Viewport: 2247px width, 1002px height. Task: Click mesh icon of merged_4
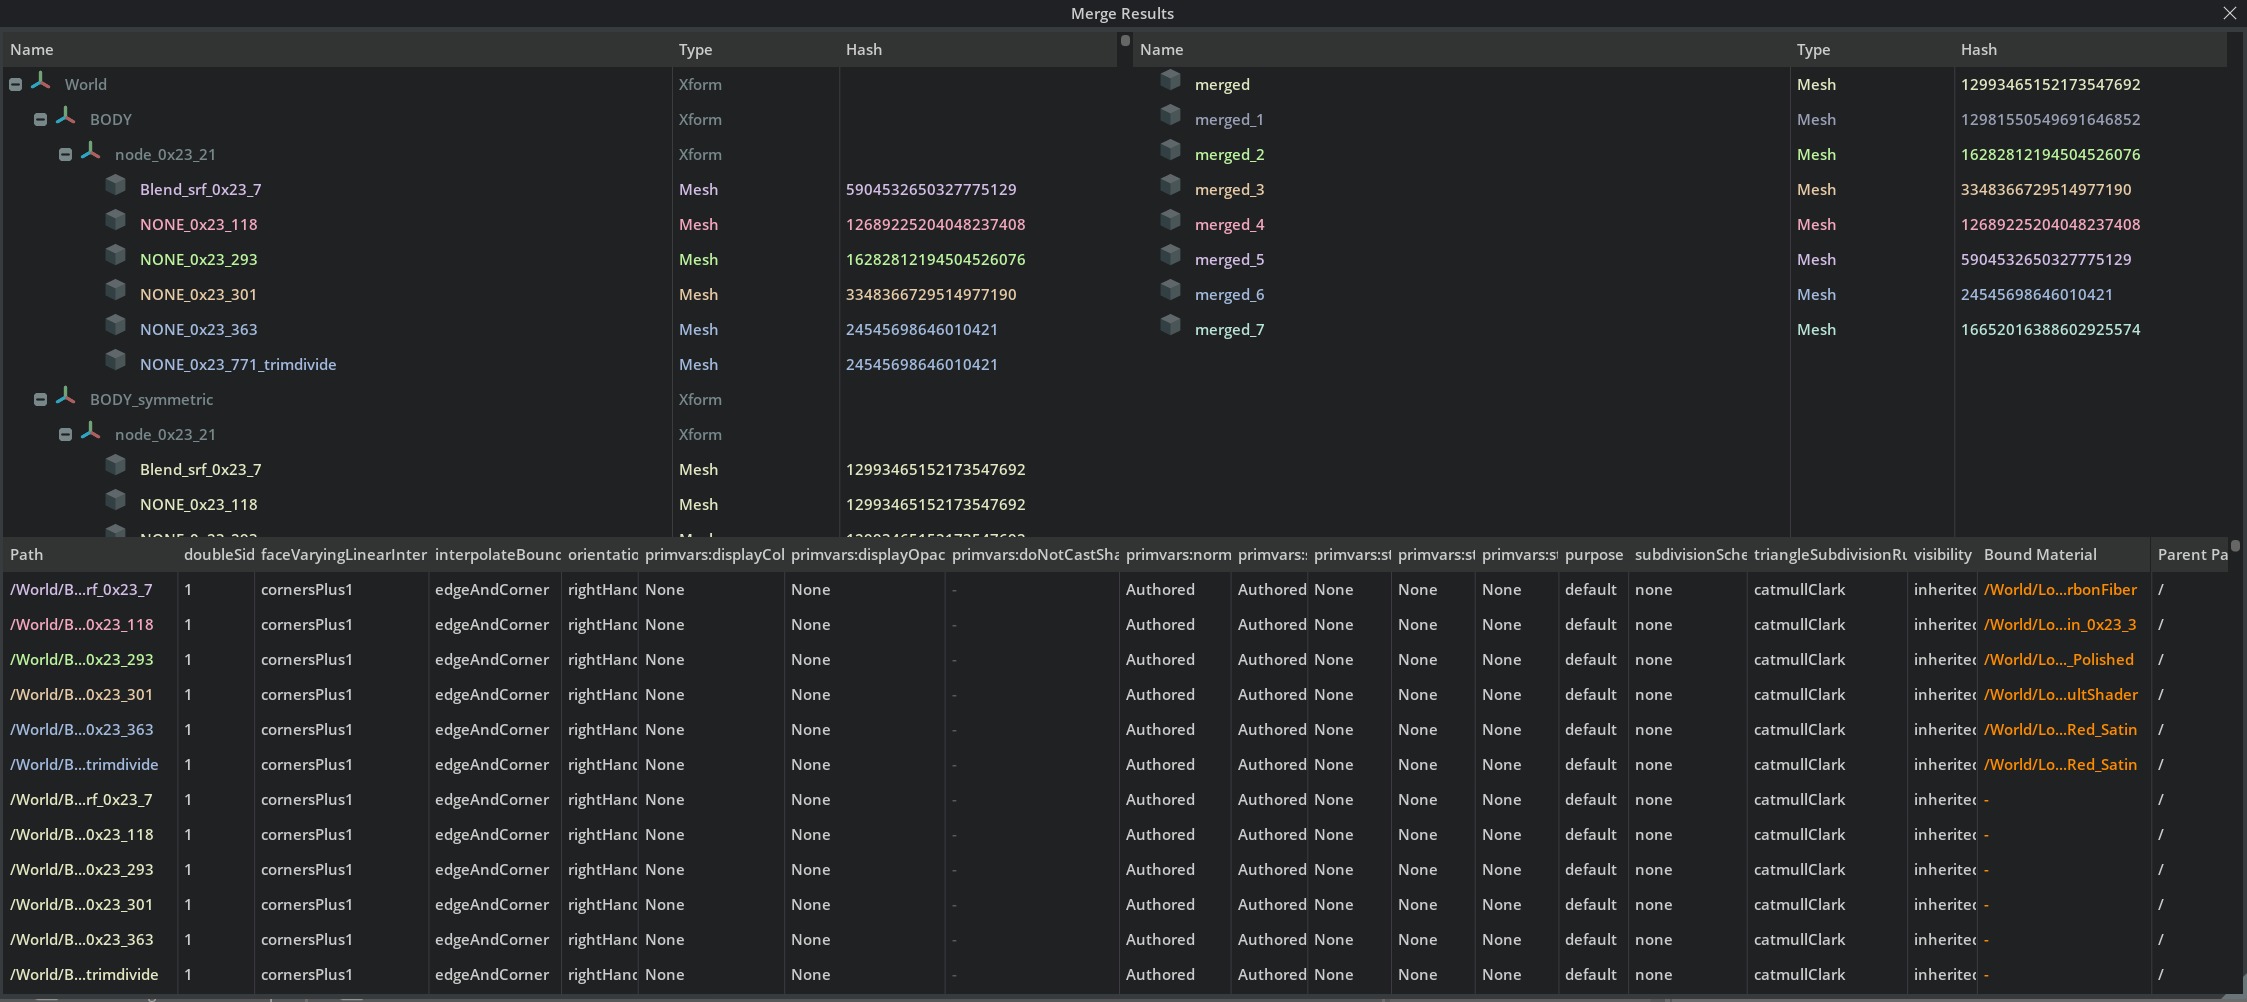(1171, 221)
